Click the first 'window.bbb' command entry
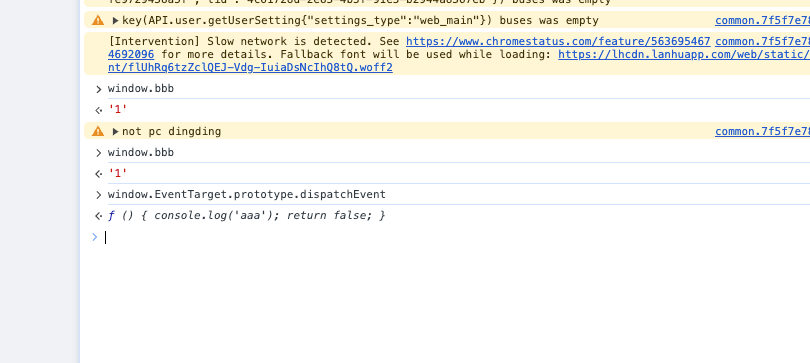 pyautogui.click(x=141, y=89)
